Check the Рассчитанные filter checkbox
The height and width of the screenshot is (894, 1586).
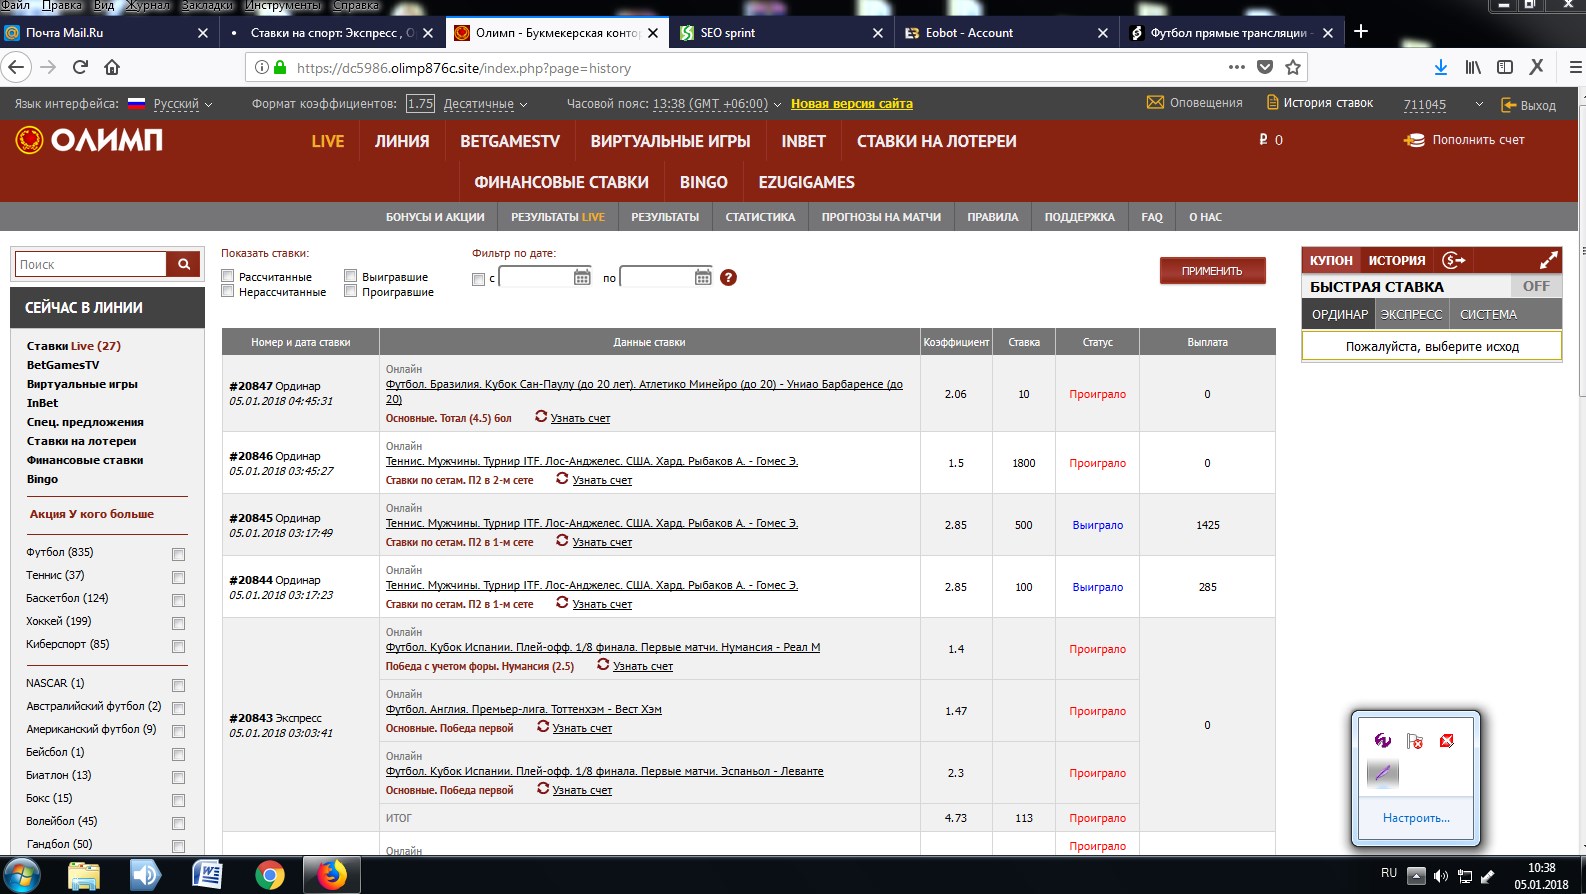[228, 276]
